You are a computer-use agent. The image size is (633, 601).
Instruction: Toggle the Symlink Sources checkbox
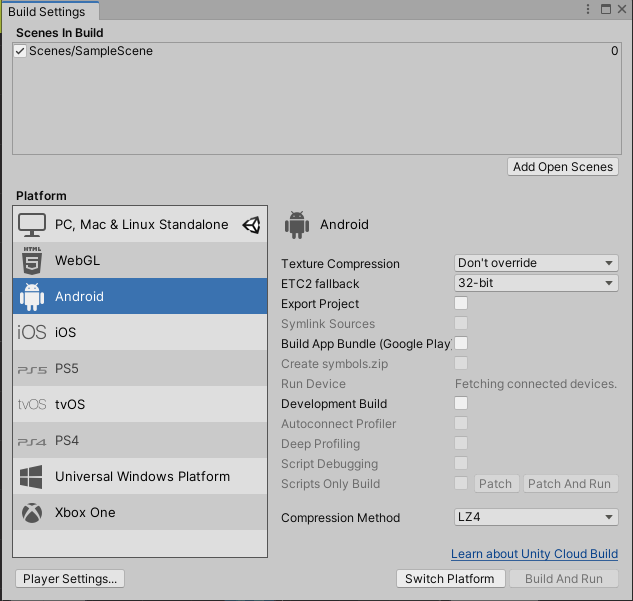click(x=461, y=323)
